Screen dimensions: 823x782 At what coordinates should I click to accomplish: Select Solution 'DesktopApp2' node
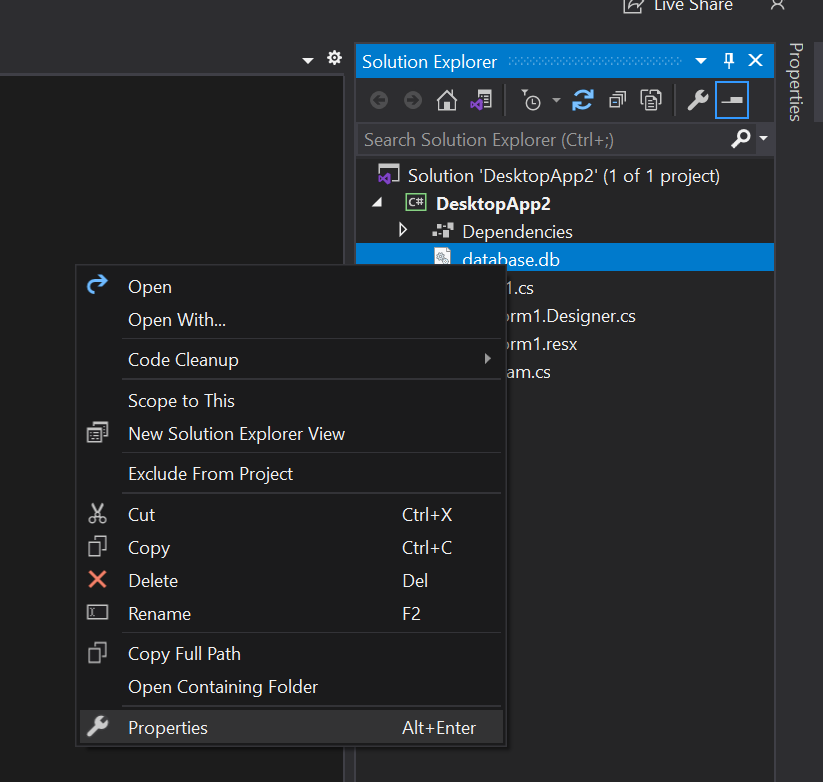564,176
